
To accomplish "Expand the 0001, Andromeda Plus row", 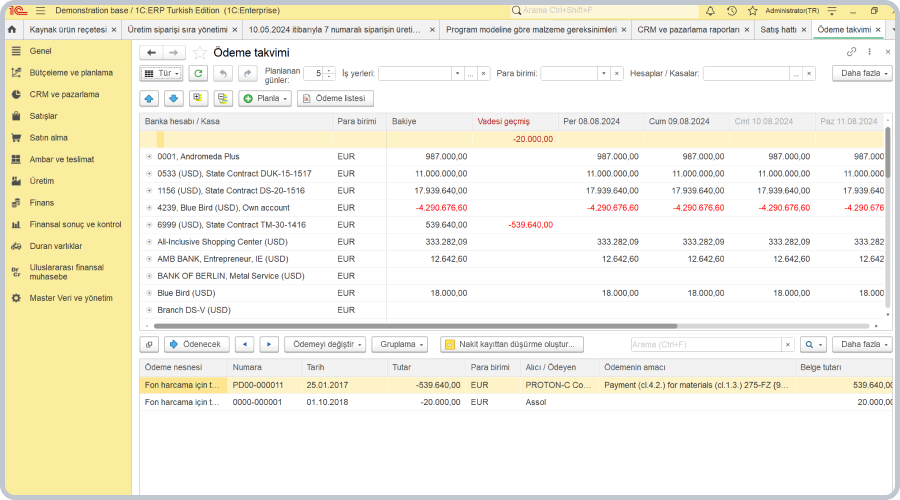I will pos(149,157).
